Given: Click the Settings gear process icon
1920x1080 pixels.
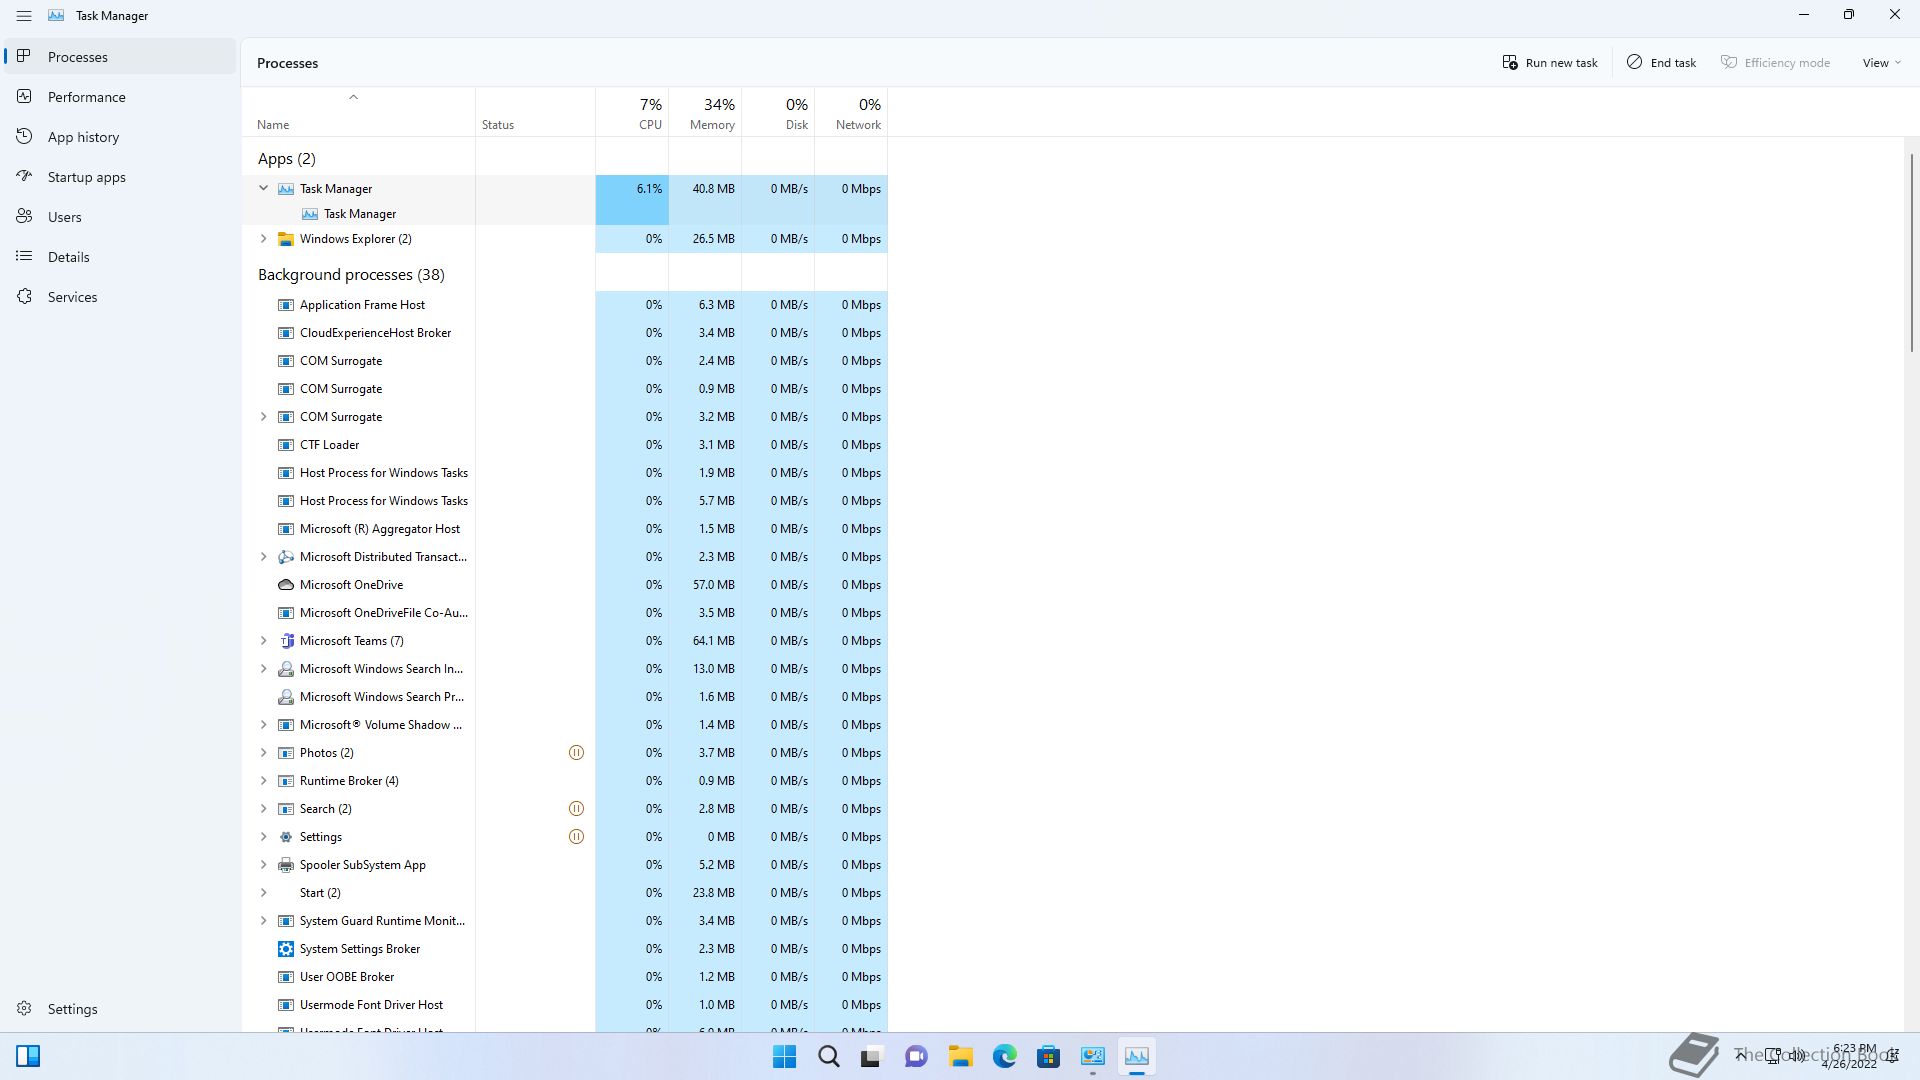Looking at the screenshot, I should point(286,837).
